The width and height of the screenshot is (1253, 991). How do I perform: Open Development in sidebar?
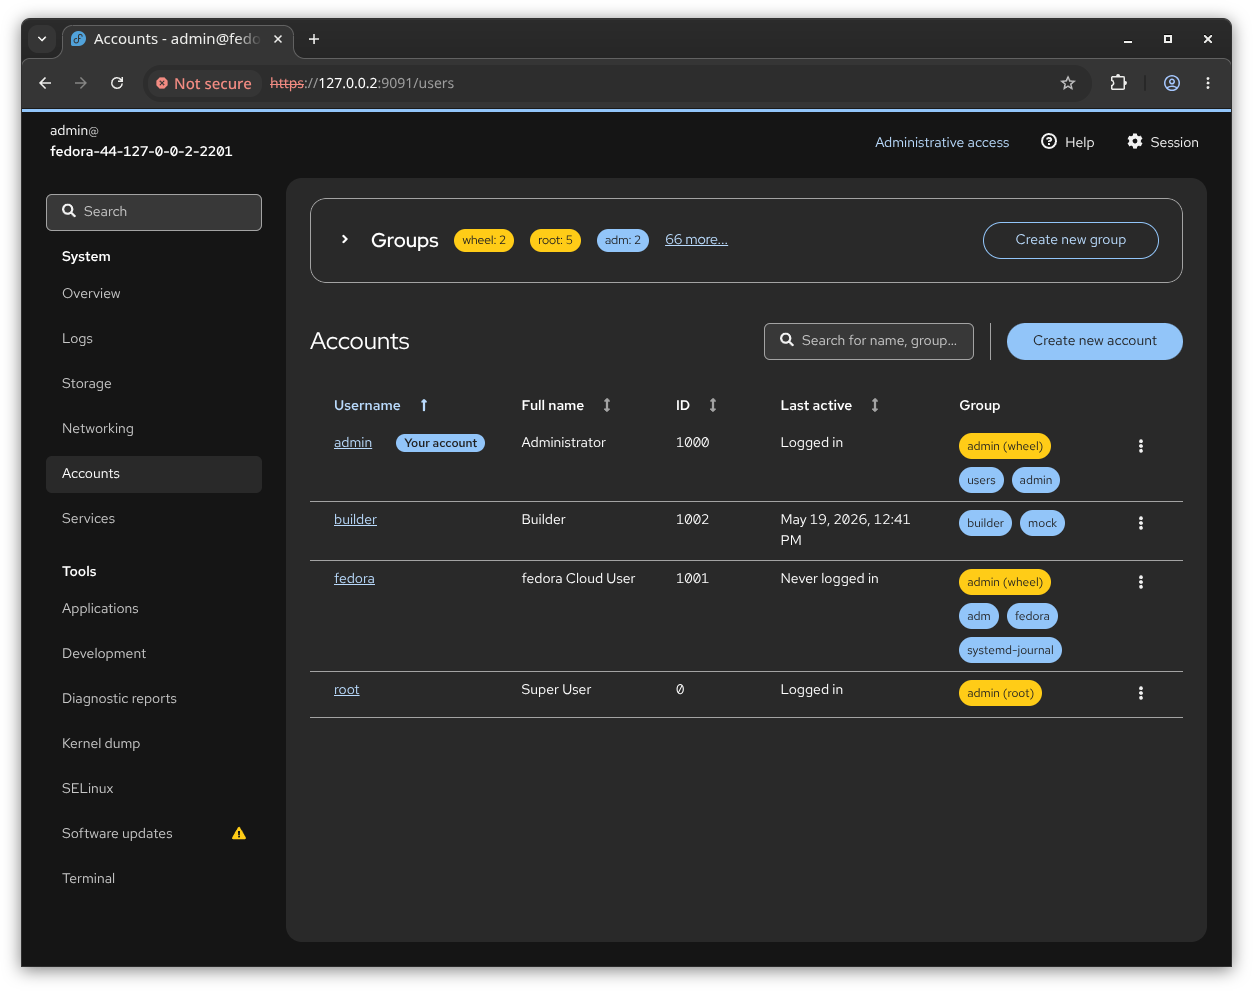coord(154,653)
